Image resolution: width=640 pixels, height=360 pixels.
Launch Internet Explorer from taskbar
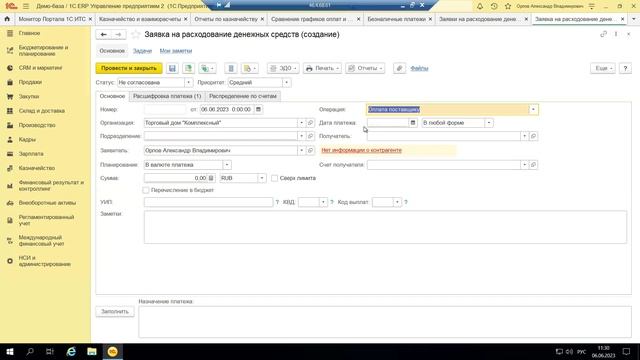tap(71, 351)
